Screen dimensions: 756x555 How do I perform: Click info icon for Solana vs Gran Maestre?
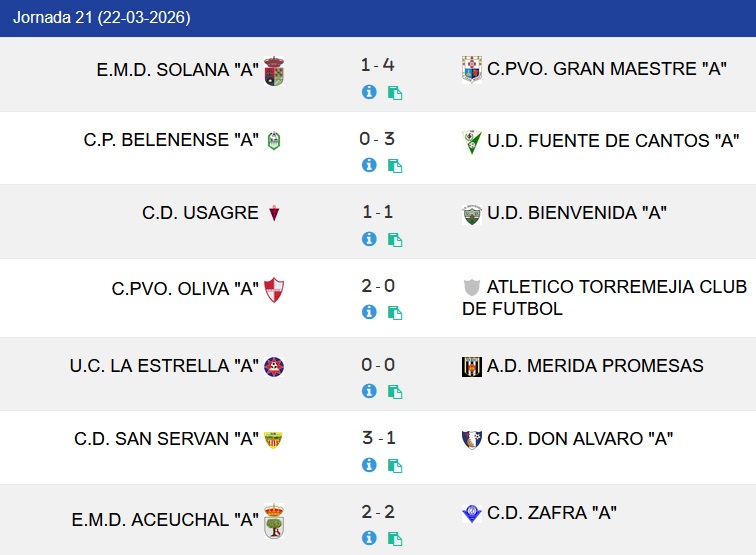tap(369, 92)
